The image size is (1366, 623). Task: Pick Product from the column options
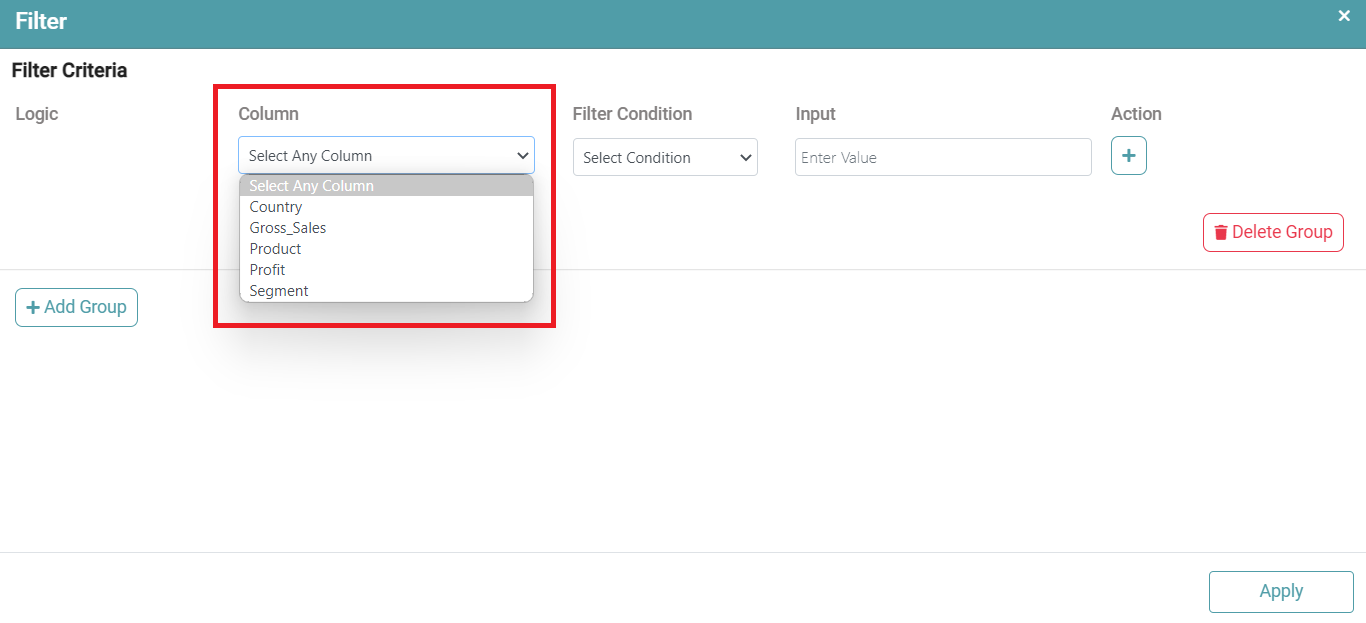point(276,249)
